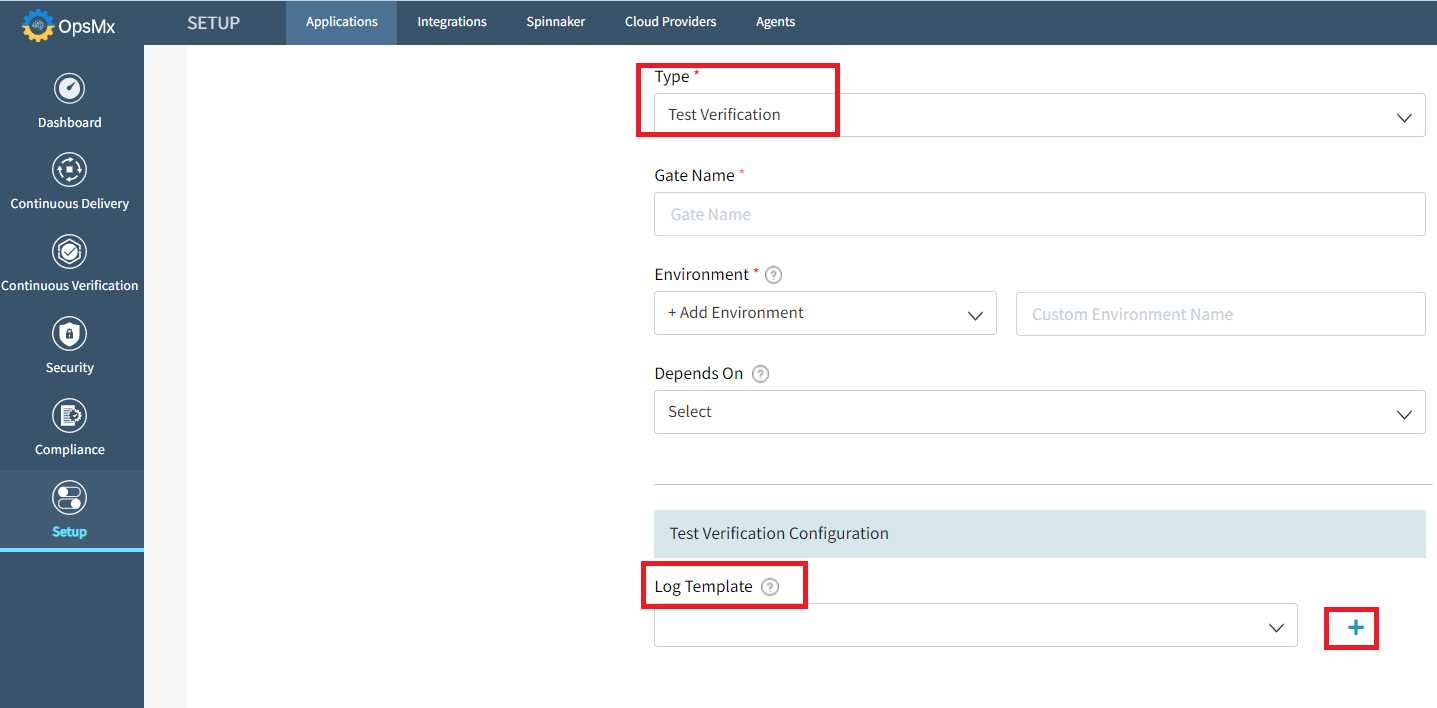Image resolution: width=1437 pixels, height=708 pixels.
Task: Open the Compliance document icon
Action: 69,415
